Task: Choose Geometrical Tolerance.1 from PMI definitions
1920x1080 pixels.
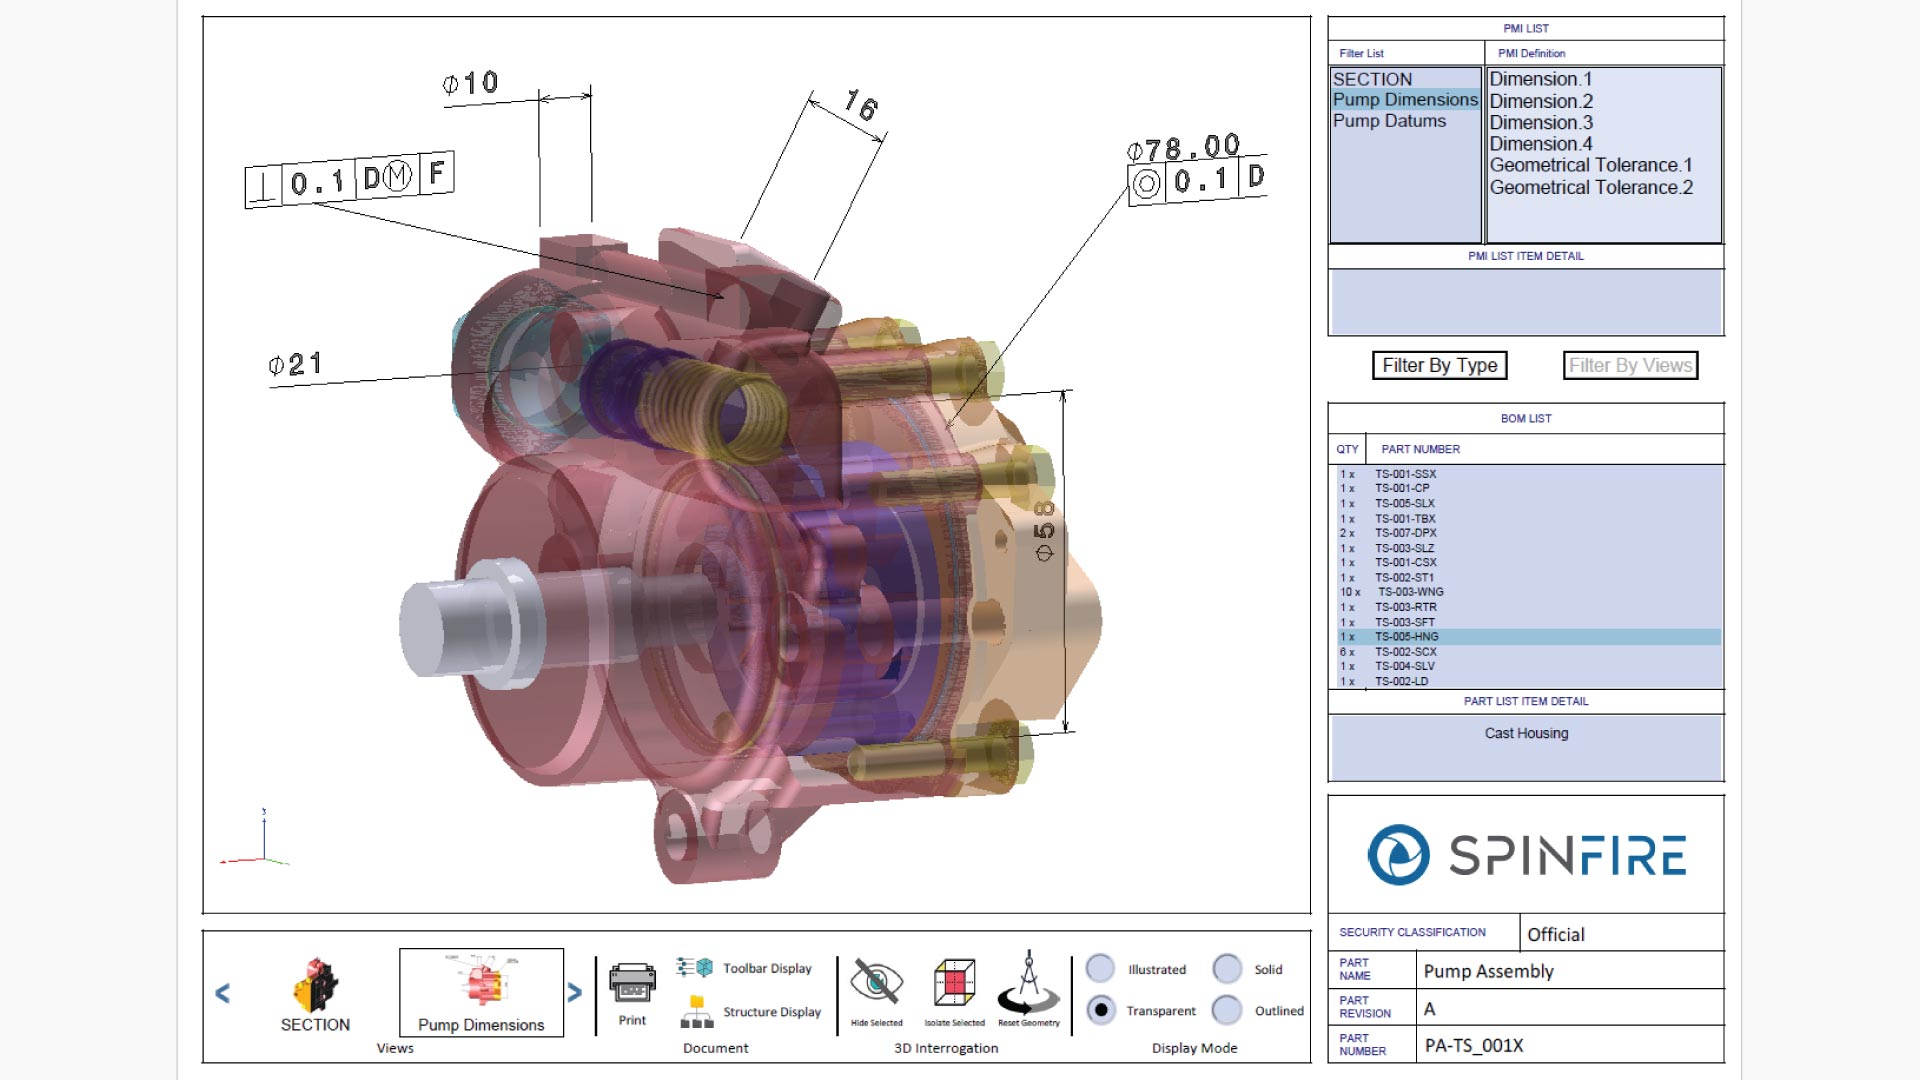Action: tap(1590, 166)
